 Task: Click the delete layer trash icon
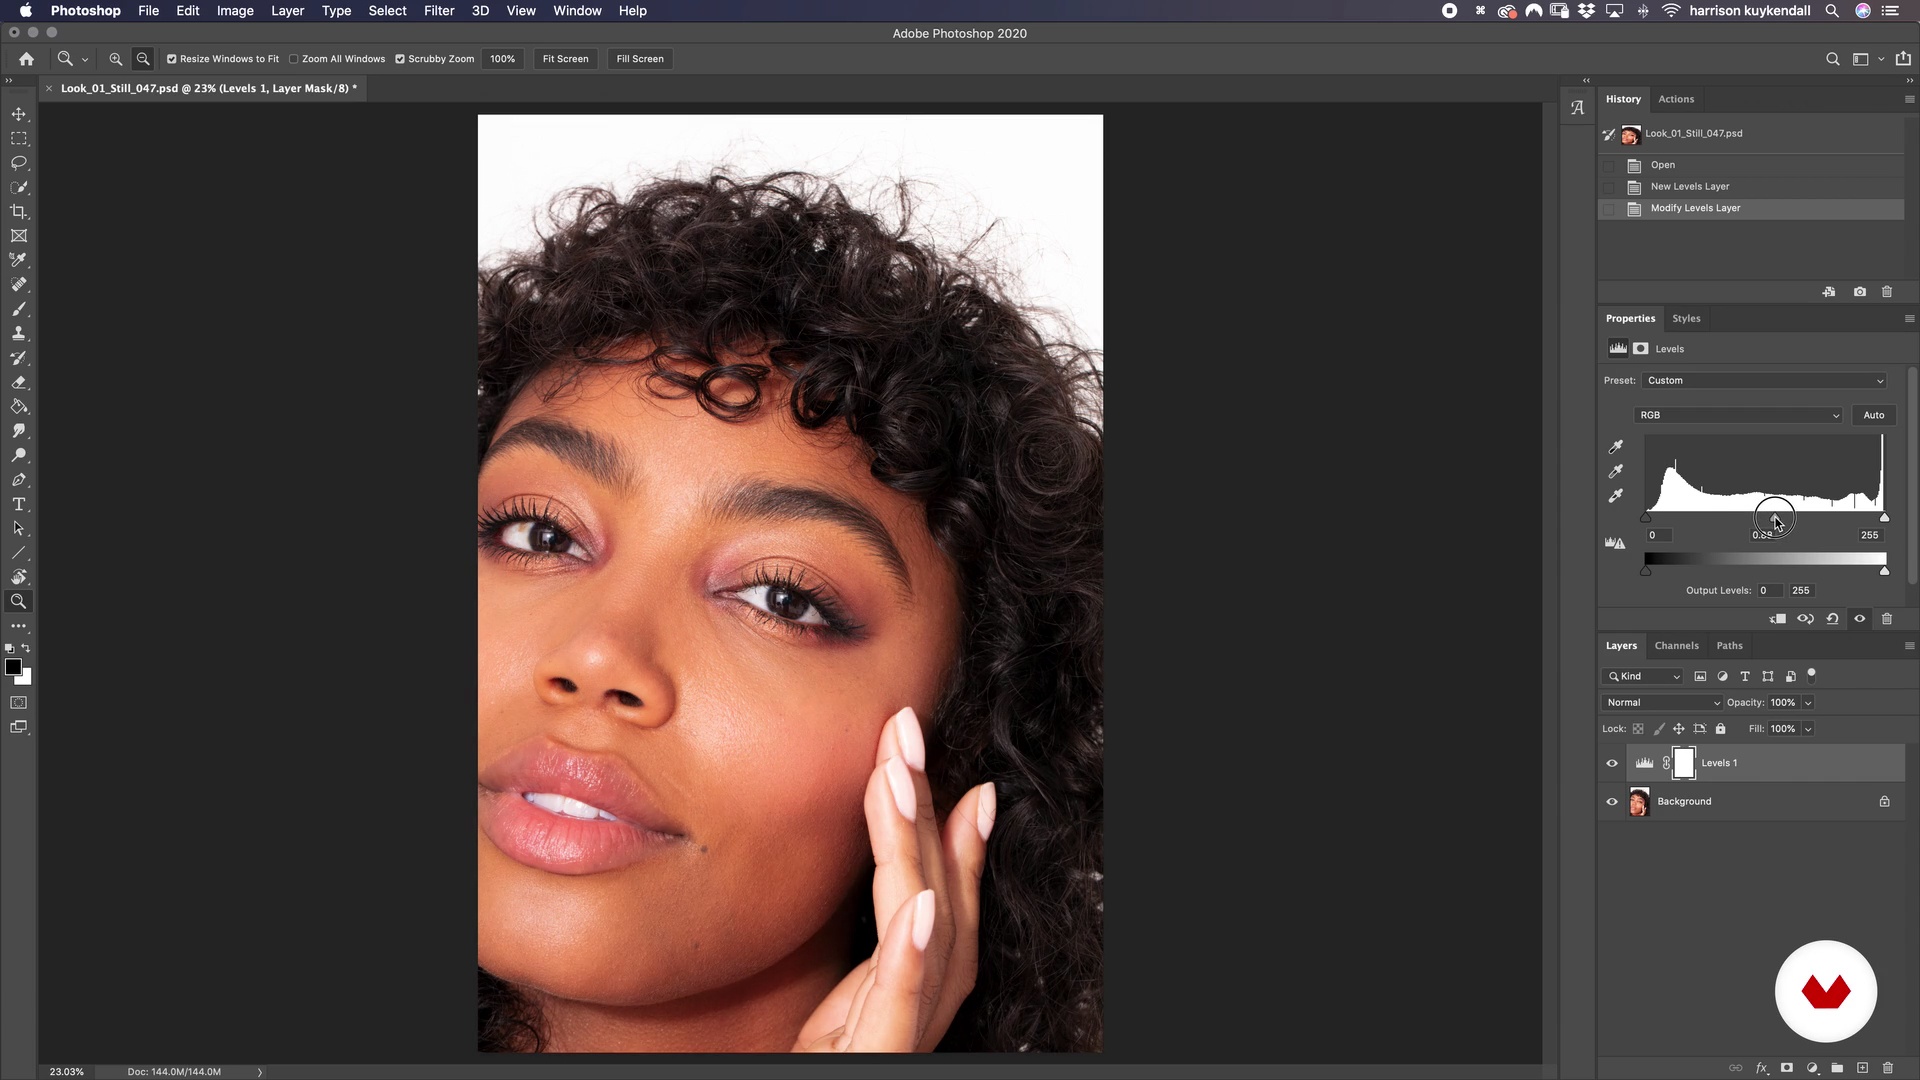click(x=1887, y=1068)
